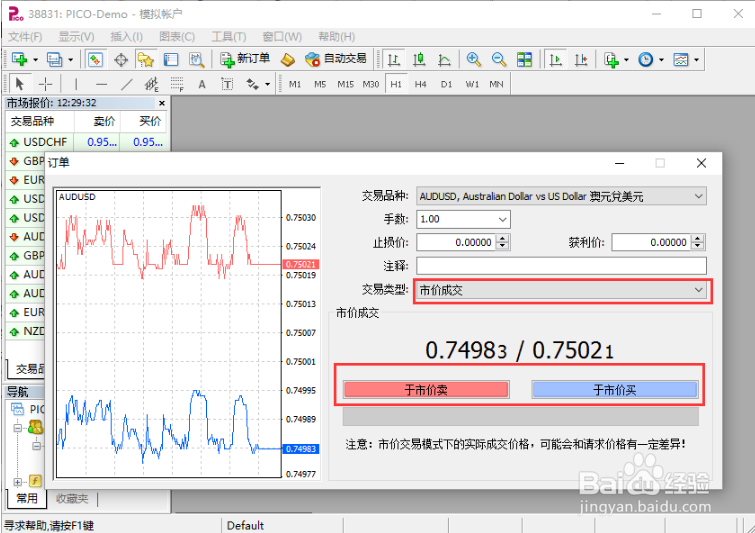
Task: Select the text A tool
Action: coord(202,84)
